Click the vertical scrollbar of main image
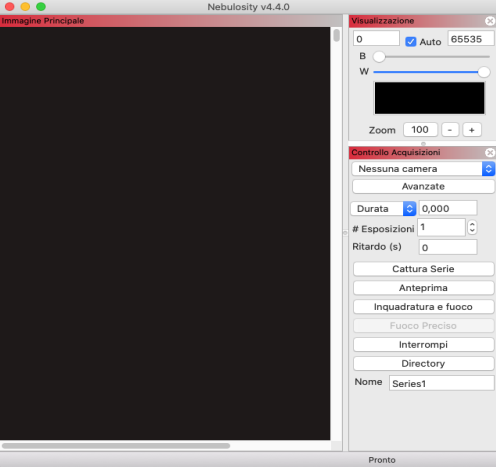The height and width of the screenshot is (467, 496). tap(337, 35)
